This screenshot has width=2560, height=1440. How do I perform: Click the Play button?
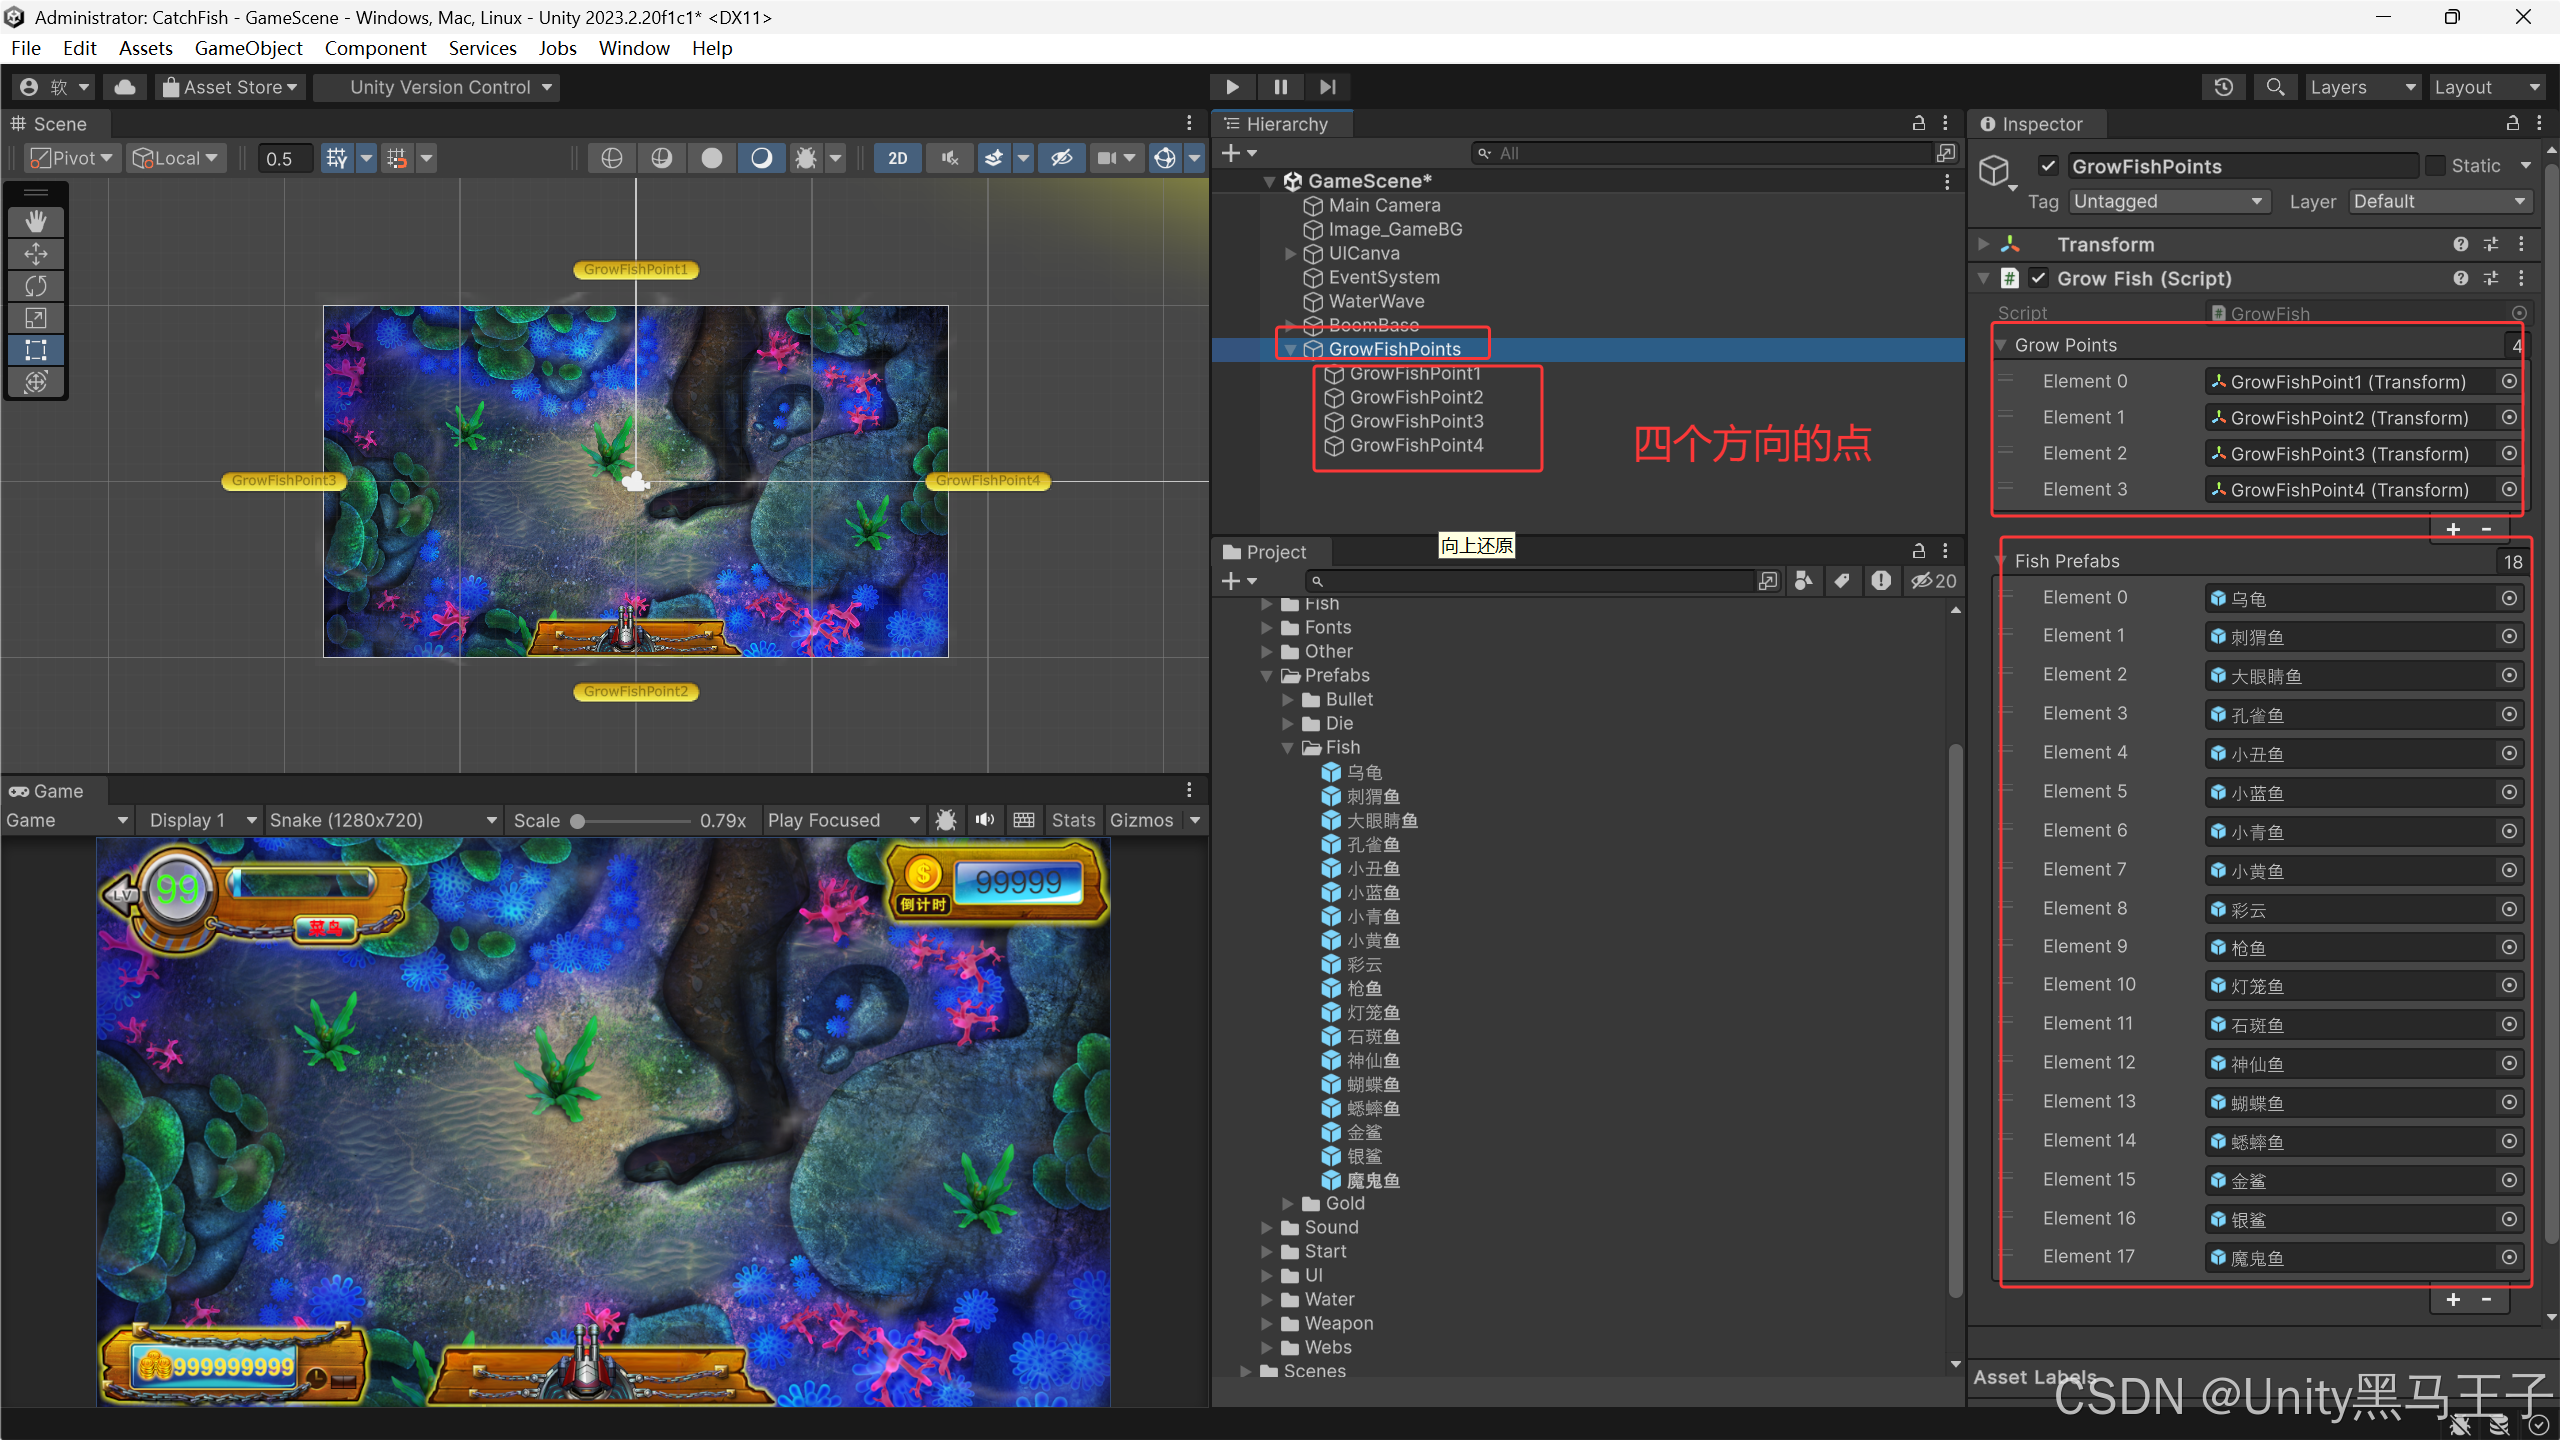pos(1232,87)
